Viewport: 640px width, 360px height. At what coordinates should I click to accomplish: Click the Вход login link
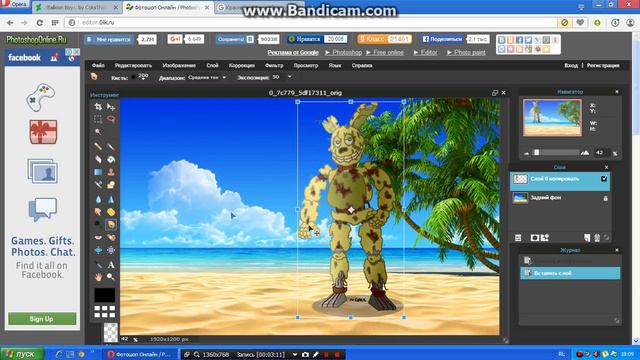pyautogui.click(x=571, y=65)
